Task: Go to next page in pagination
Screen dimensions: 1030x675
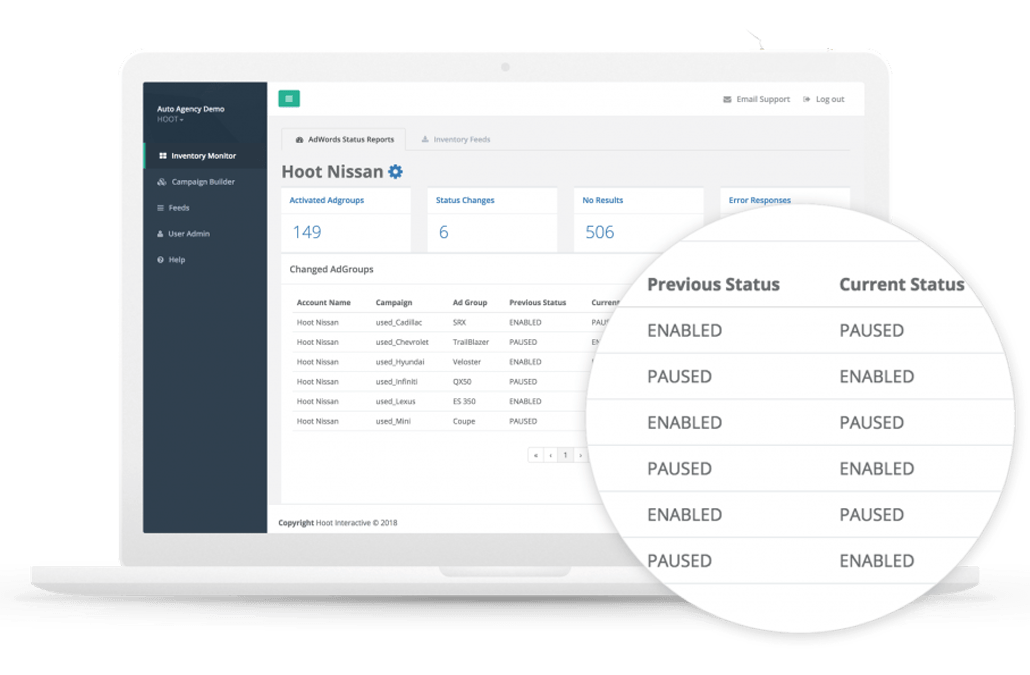Action: pyautogui.click(x=580, y=455)
